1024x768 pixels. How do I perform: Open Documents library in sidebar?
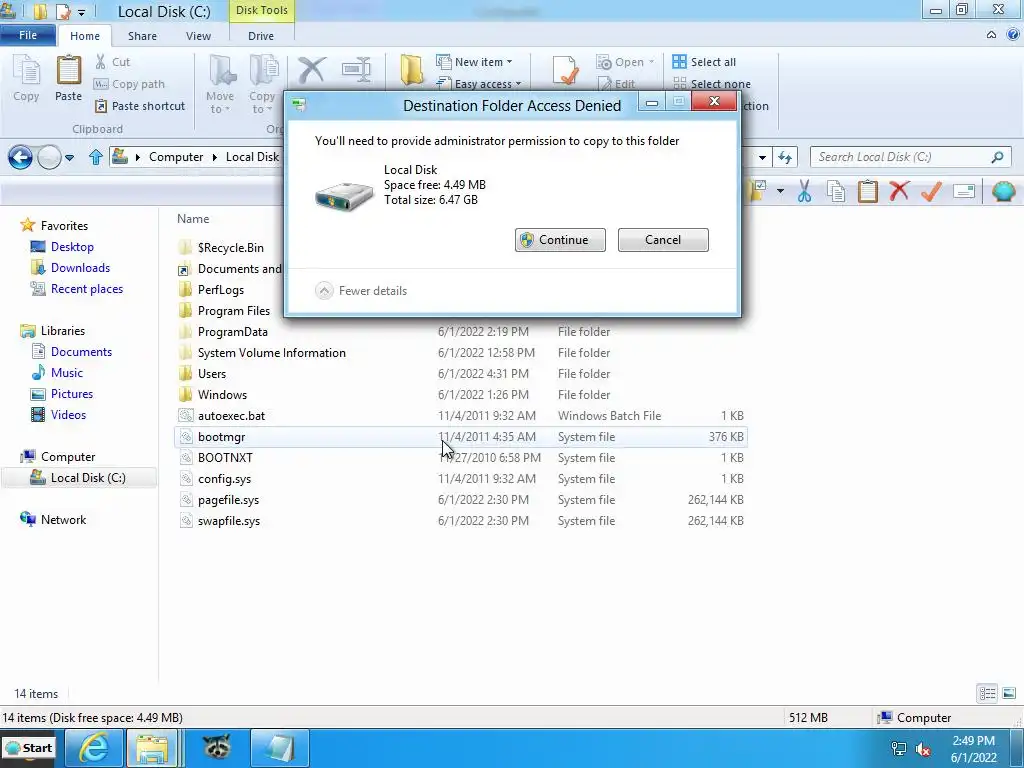(72, 352)
